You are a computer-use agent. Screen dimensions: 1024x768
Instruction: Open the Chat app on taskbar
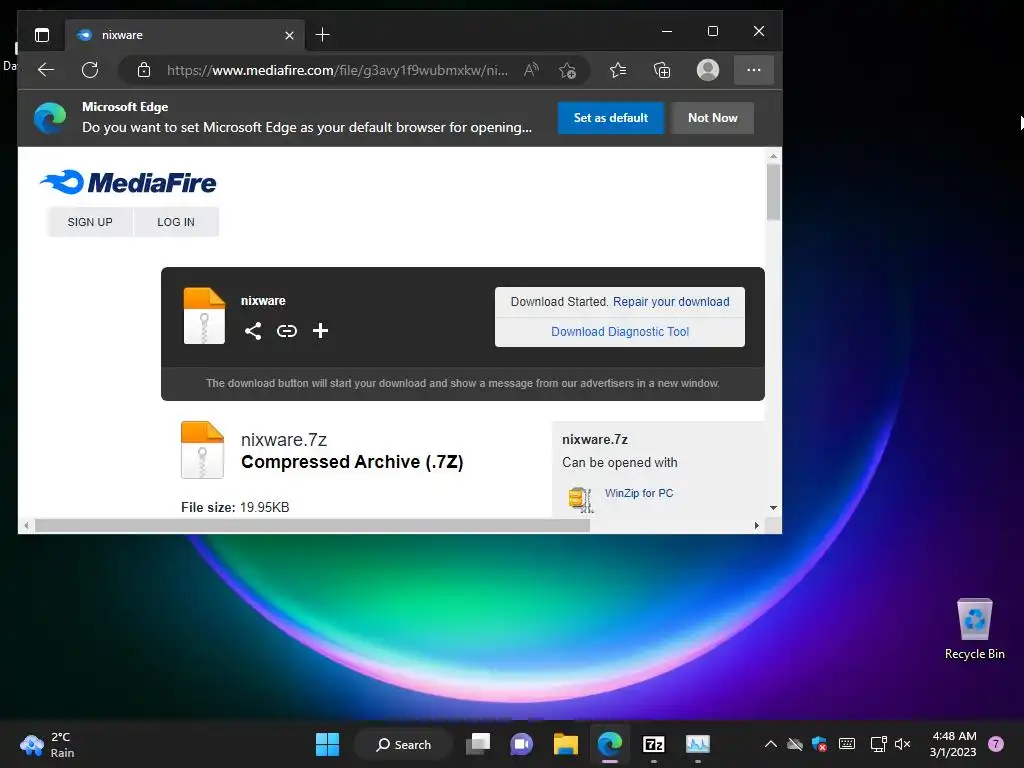click(x=522, y=744)
